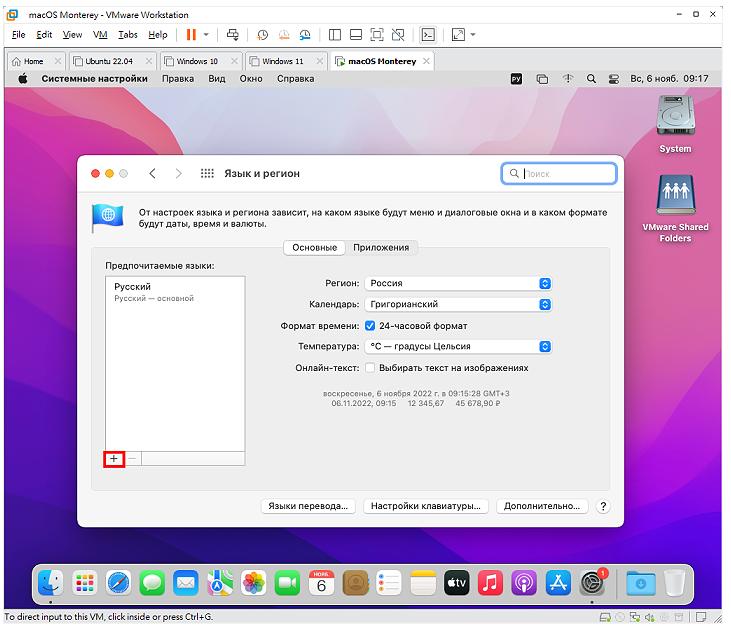Click the help question mark button
This screenshot has width=731, height=630.
[x=603, y=506]
